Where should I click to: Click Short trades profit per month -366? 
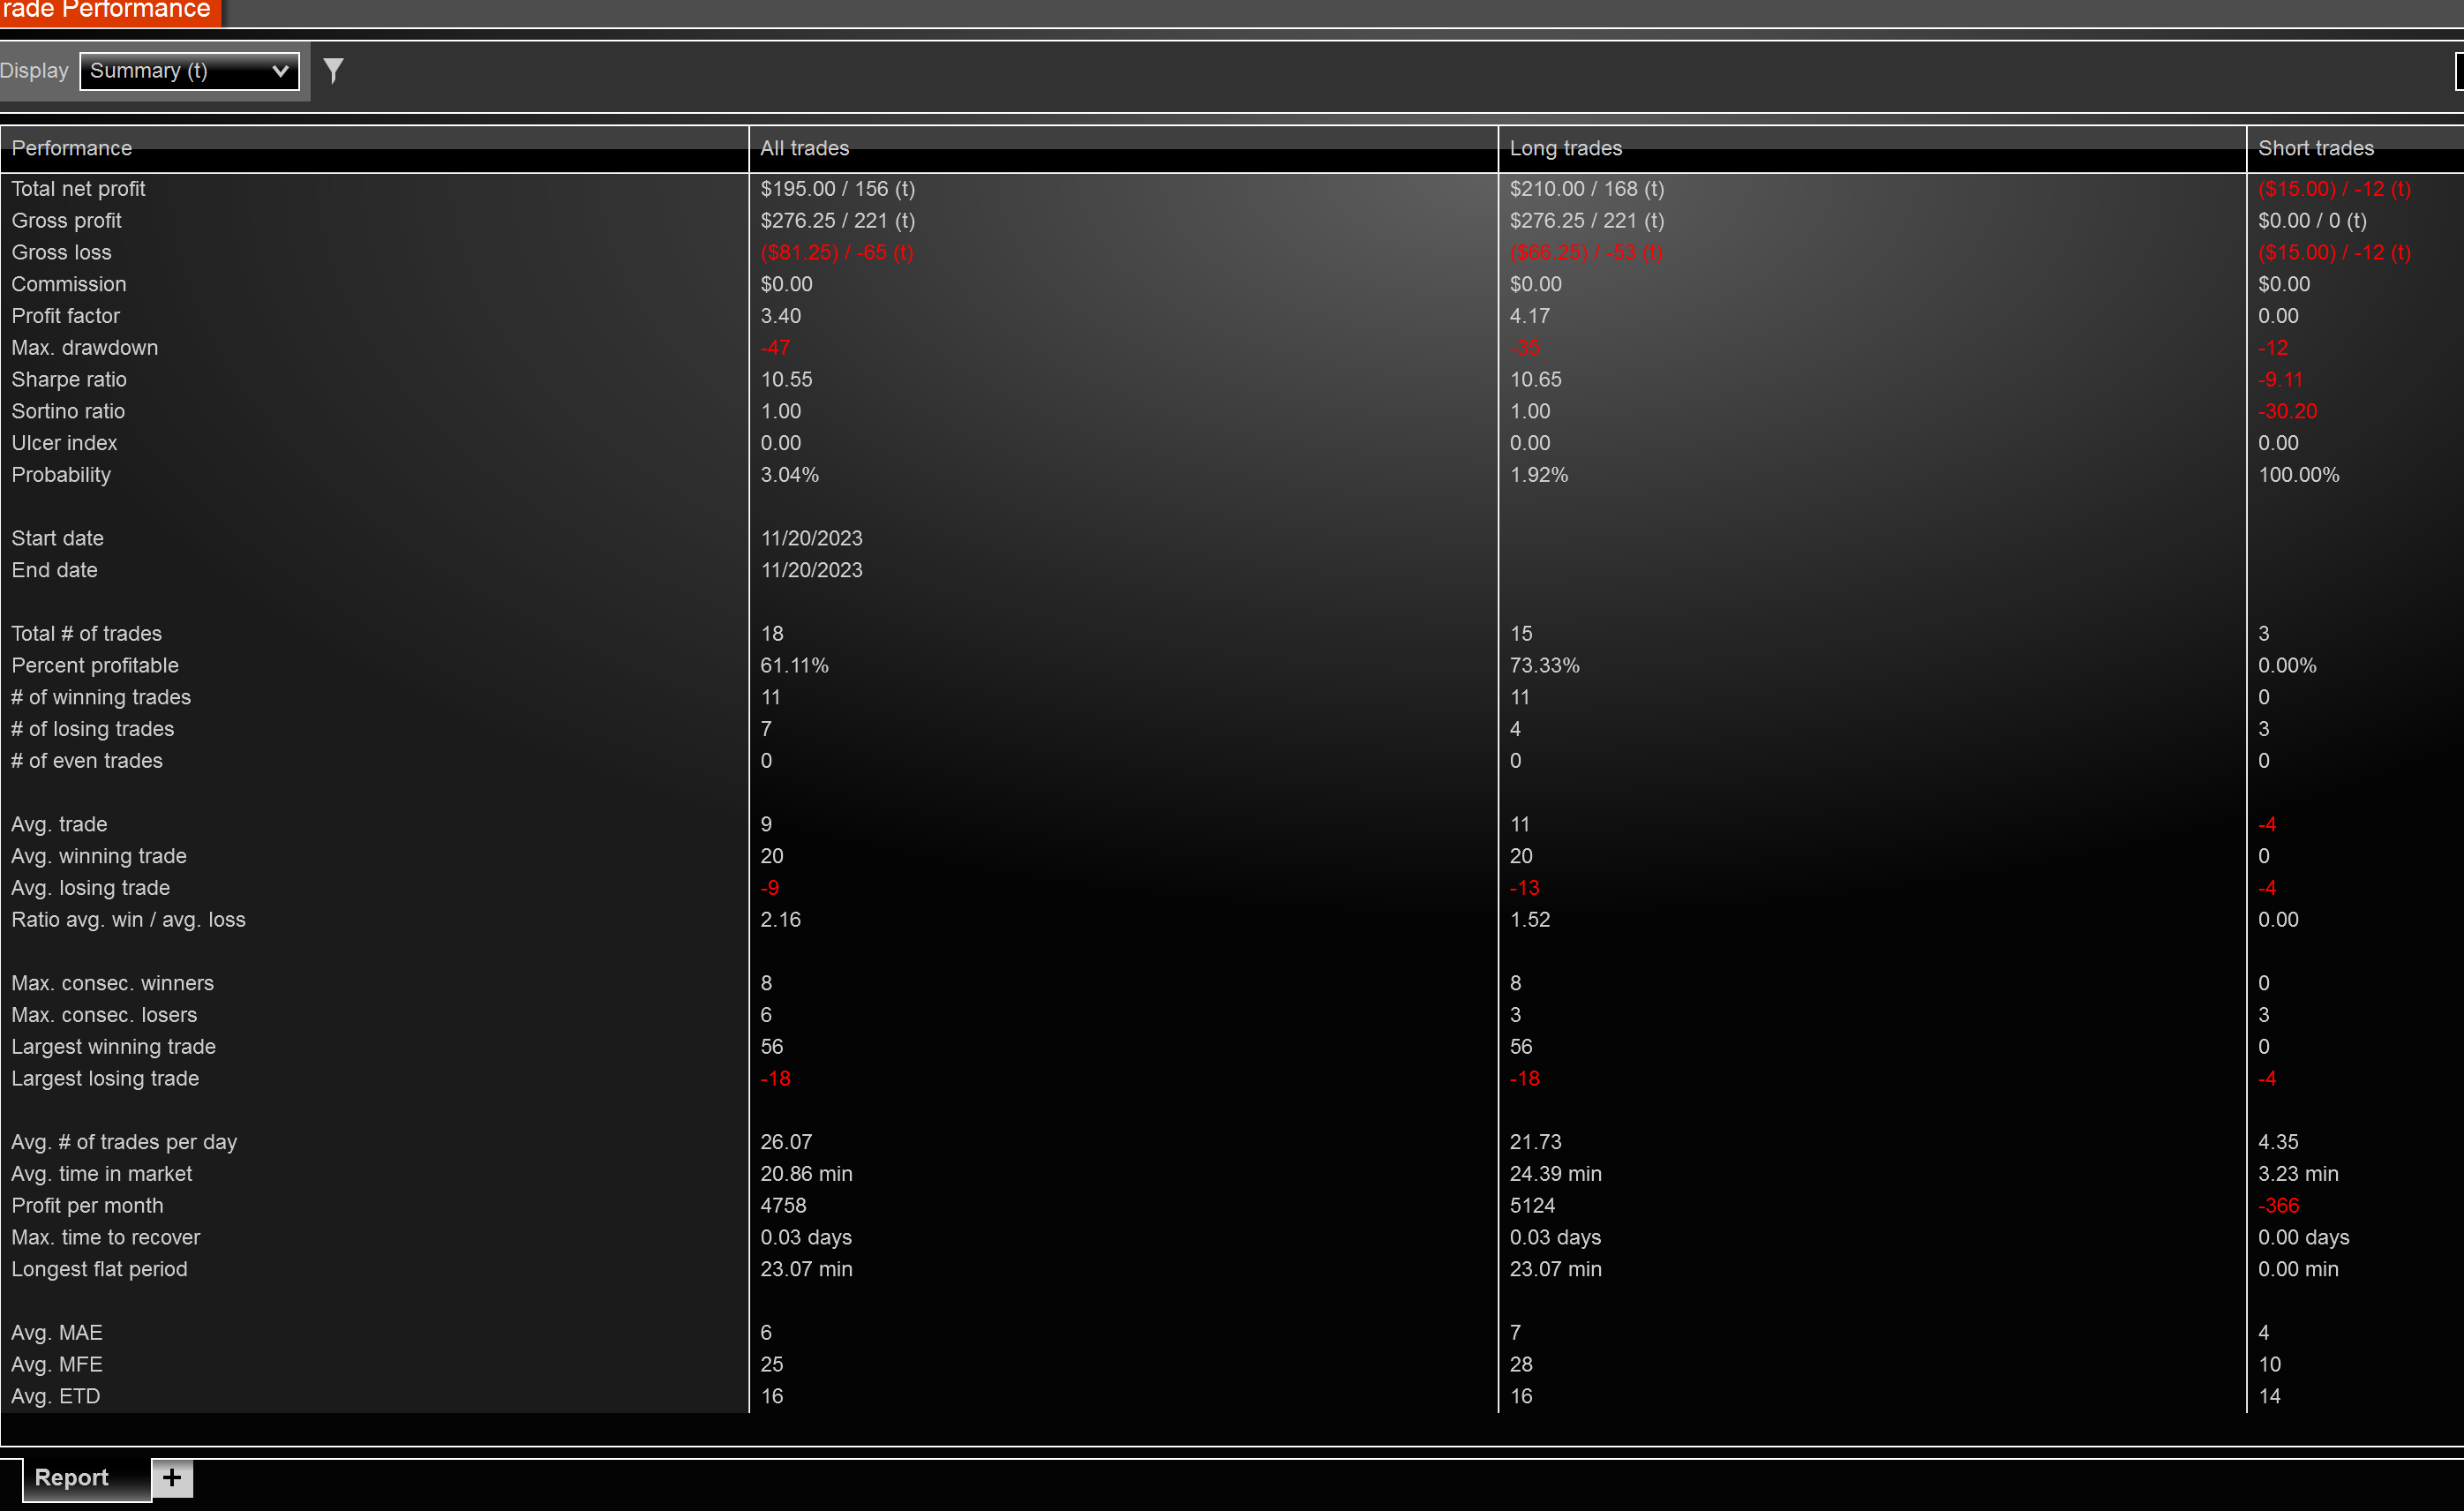pos(2279,1207)
